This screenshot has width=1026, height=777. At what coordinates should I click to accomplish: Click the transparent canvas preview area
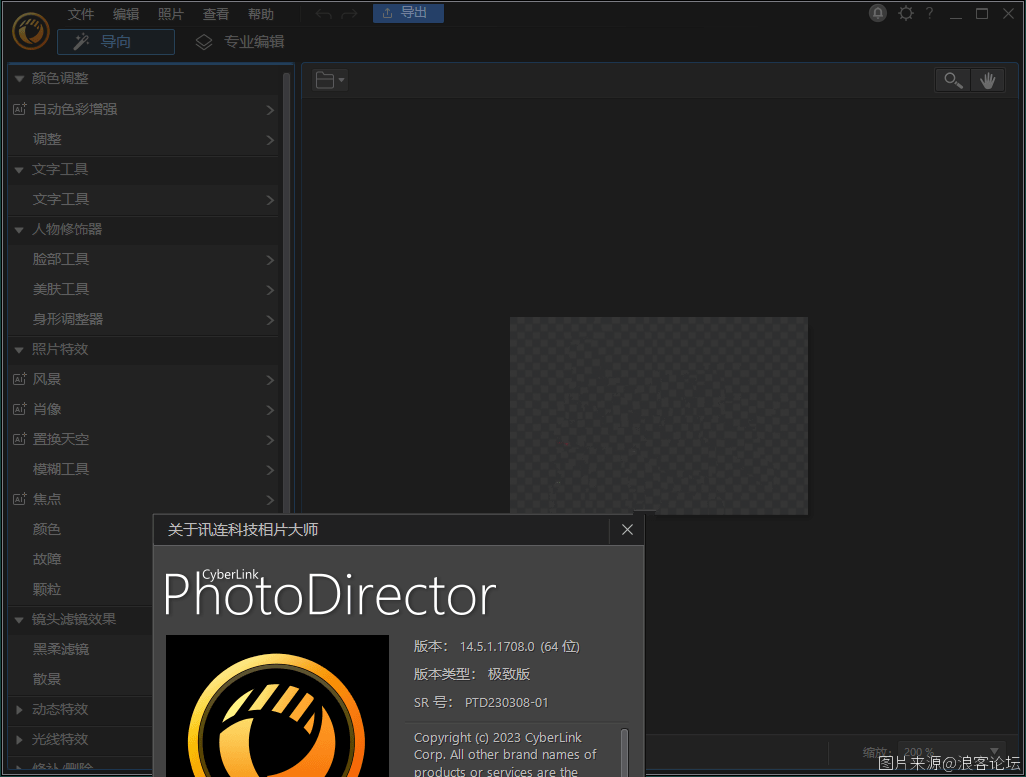658,415
